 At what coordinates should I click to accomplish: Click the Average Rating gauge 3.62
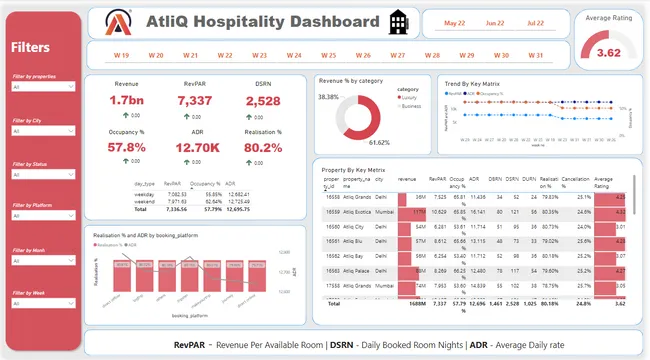click(x=609, y=45)
